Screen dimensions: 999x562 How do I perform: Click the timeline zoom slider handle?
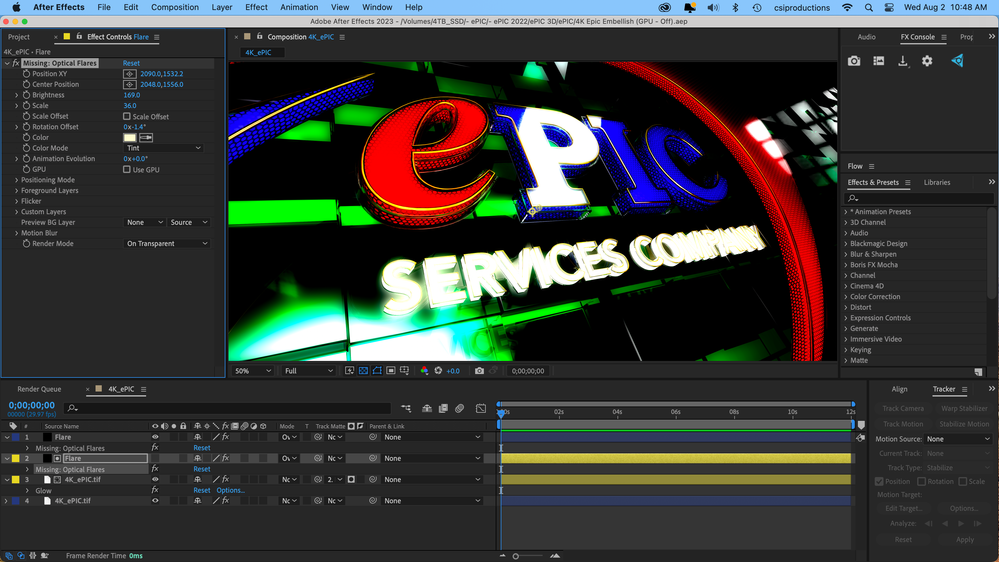tap(515, 556)
